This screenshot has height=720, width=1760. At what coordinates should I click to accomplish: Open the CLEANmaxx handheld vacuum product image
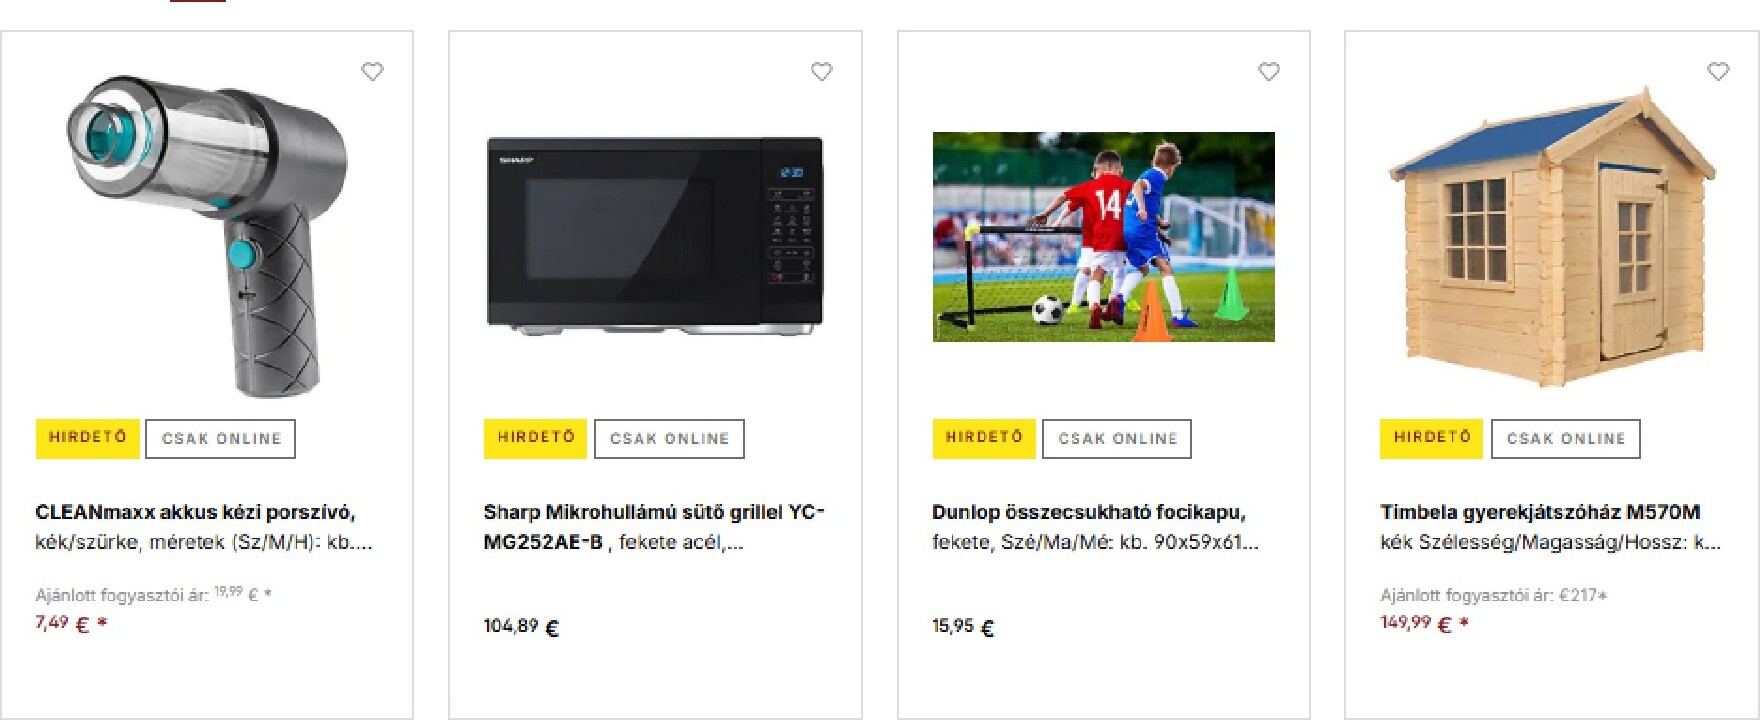coord(207,237)
